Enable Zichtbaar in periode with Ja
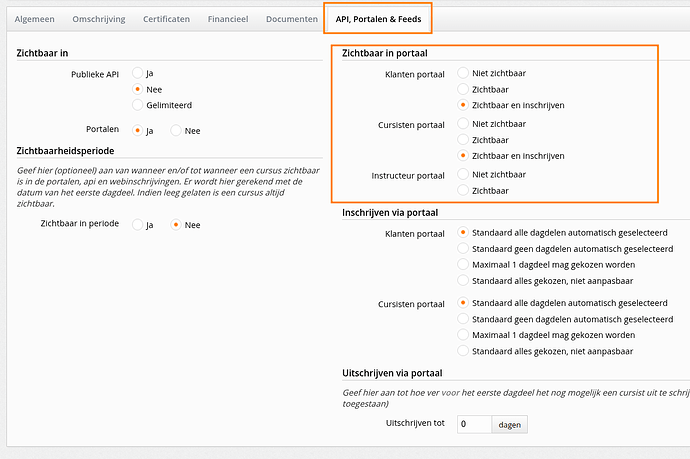 (x=137, y=224)
